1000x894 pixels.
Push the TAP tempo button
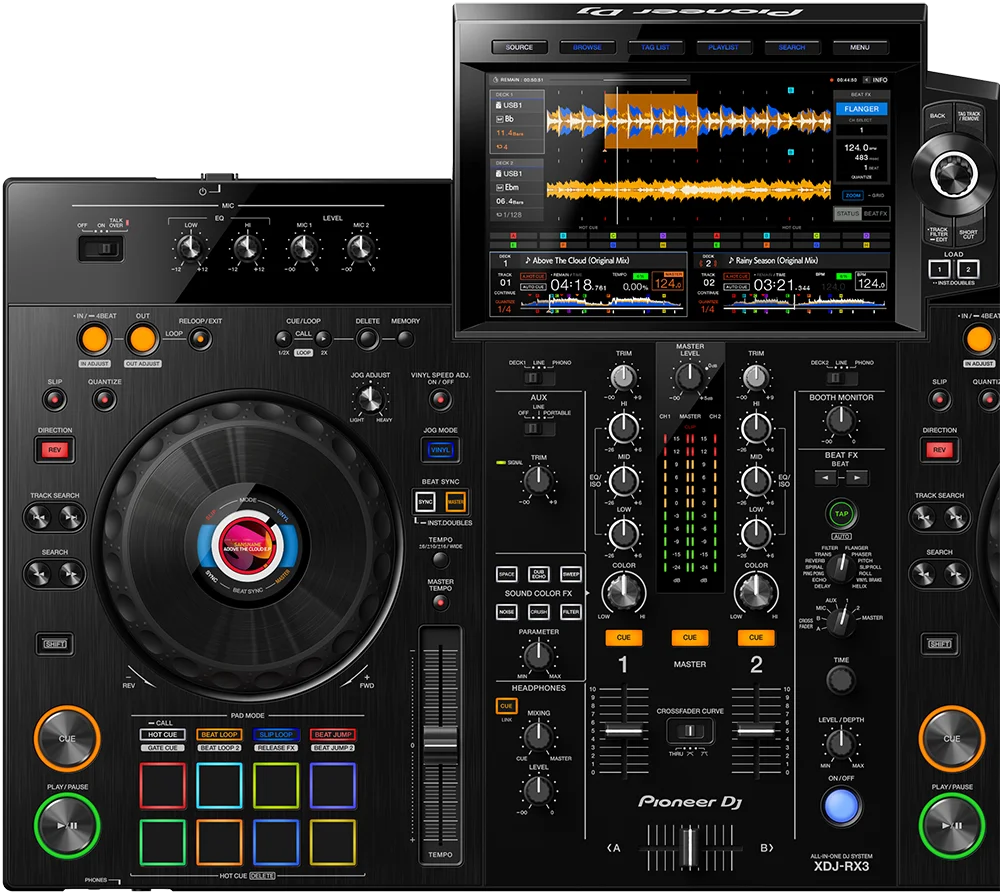click(x=842, y=513)
